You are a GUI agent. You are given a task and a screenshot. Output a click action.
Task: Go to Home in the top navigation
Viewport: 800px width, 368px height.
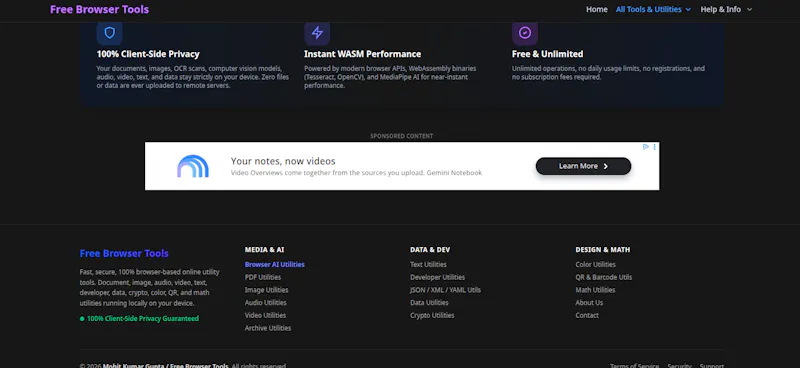596,10
